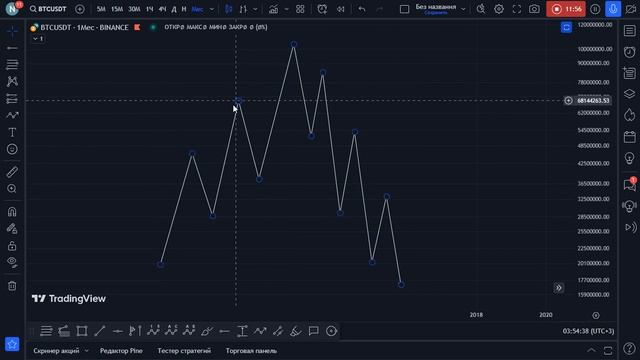
Task: Toggle lock all drawings
Action: point(12,246)
